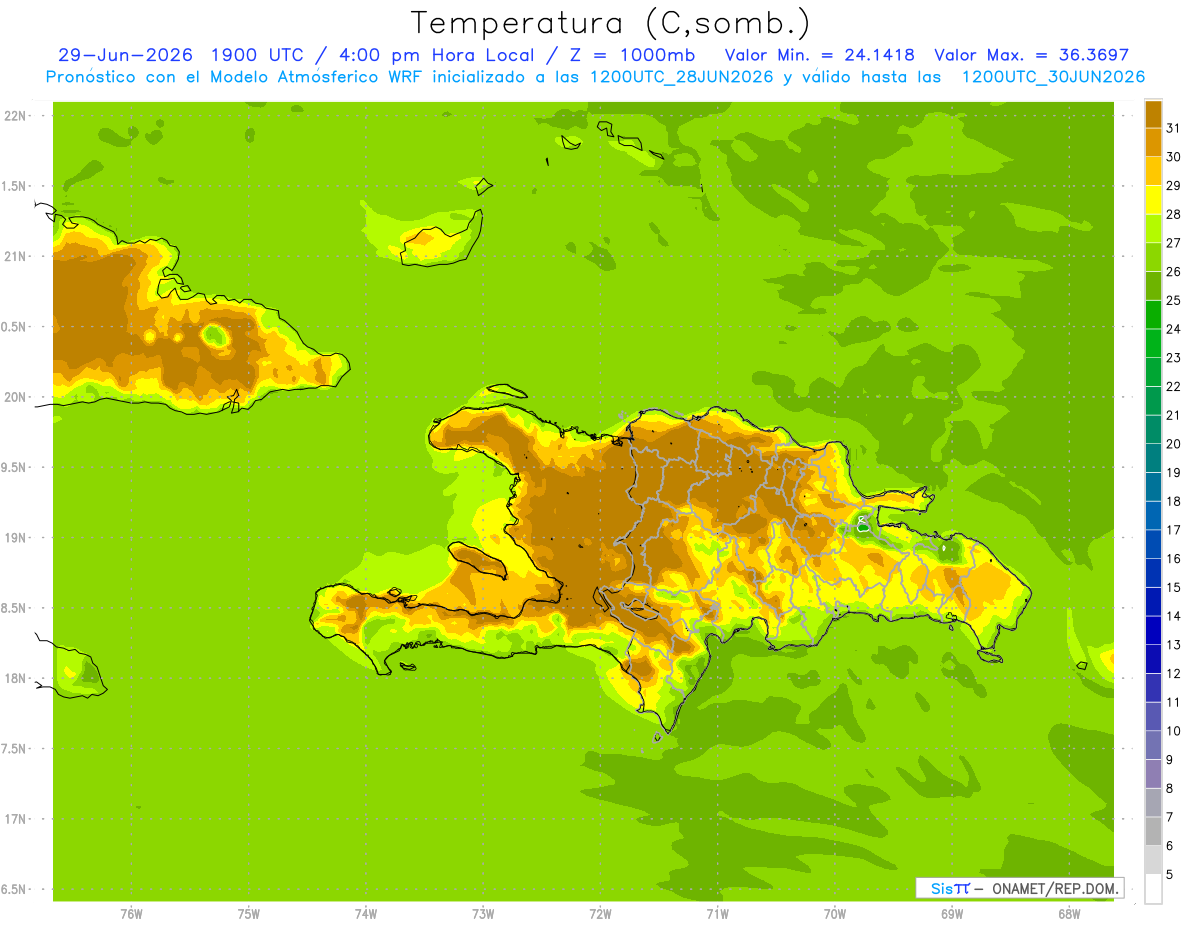Click the legend value "28"

click(1174, 214)
